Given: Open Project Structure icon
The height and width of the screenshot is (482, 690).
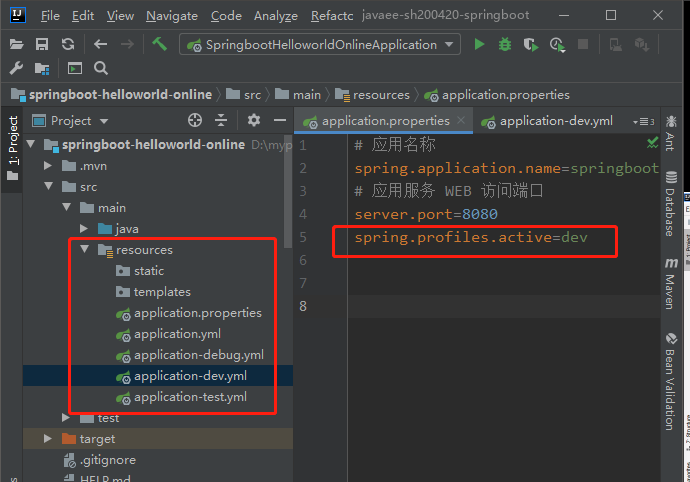Looking at the screenshot, I should point(42,69).
